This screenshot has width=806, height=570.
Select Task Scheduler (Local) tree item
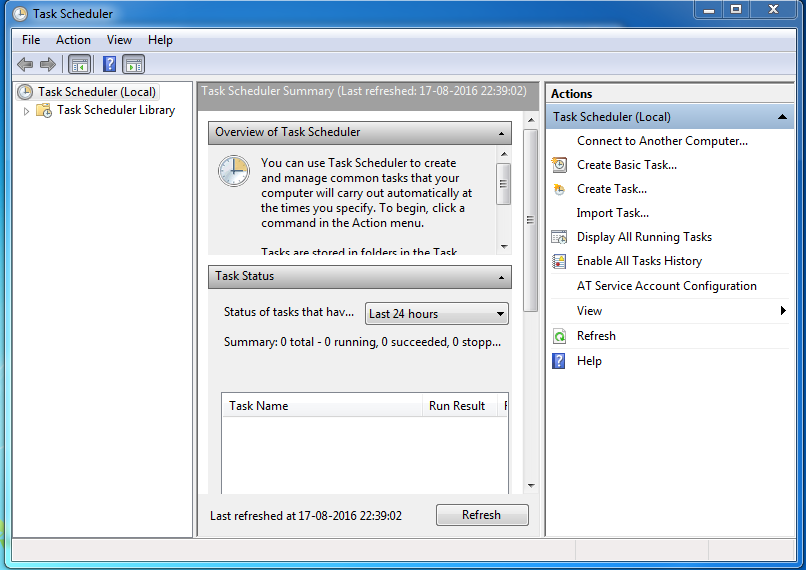97,92
